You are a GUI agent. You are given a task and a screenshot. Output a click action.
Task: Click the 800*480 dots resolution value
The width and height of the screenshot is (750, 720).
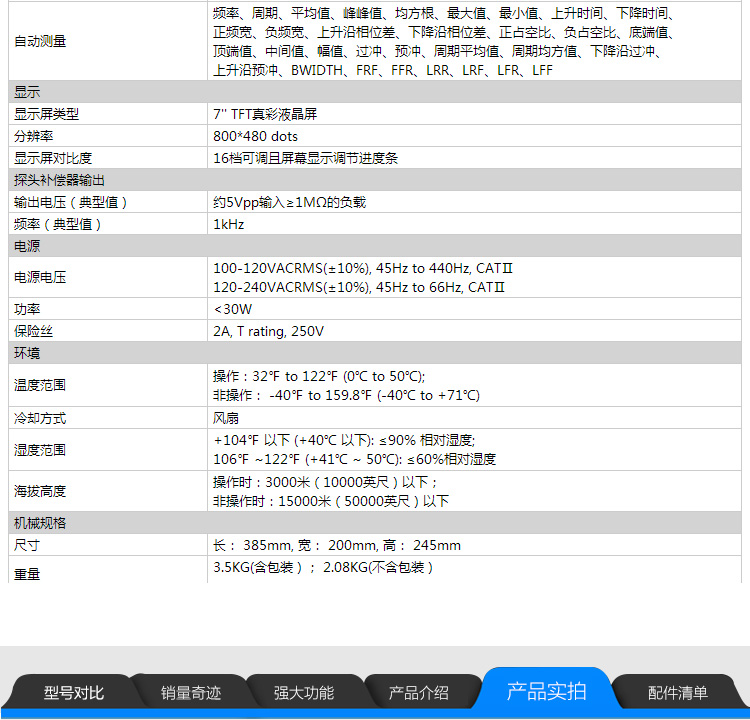pos(256,136)
